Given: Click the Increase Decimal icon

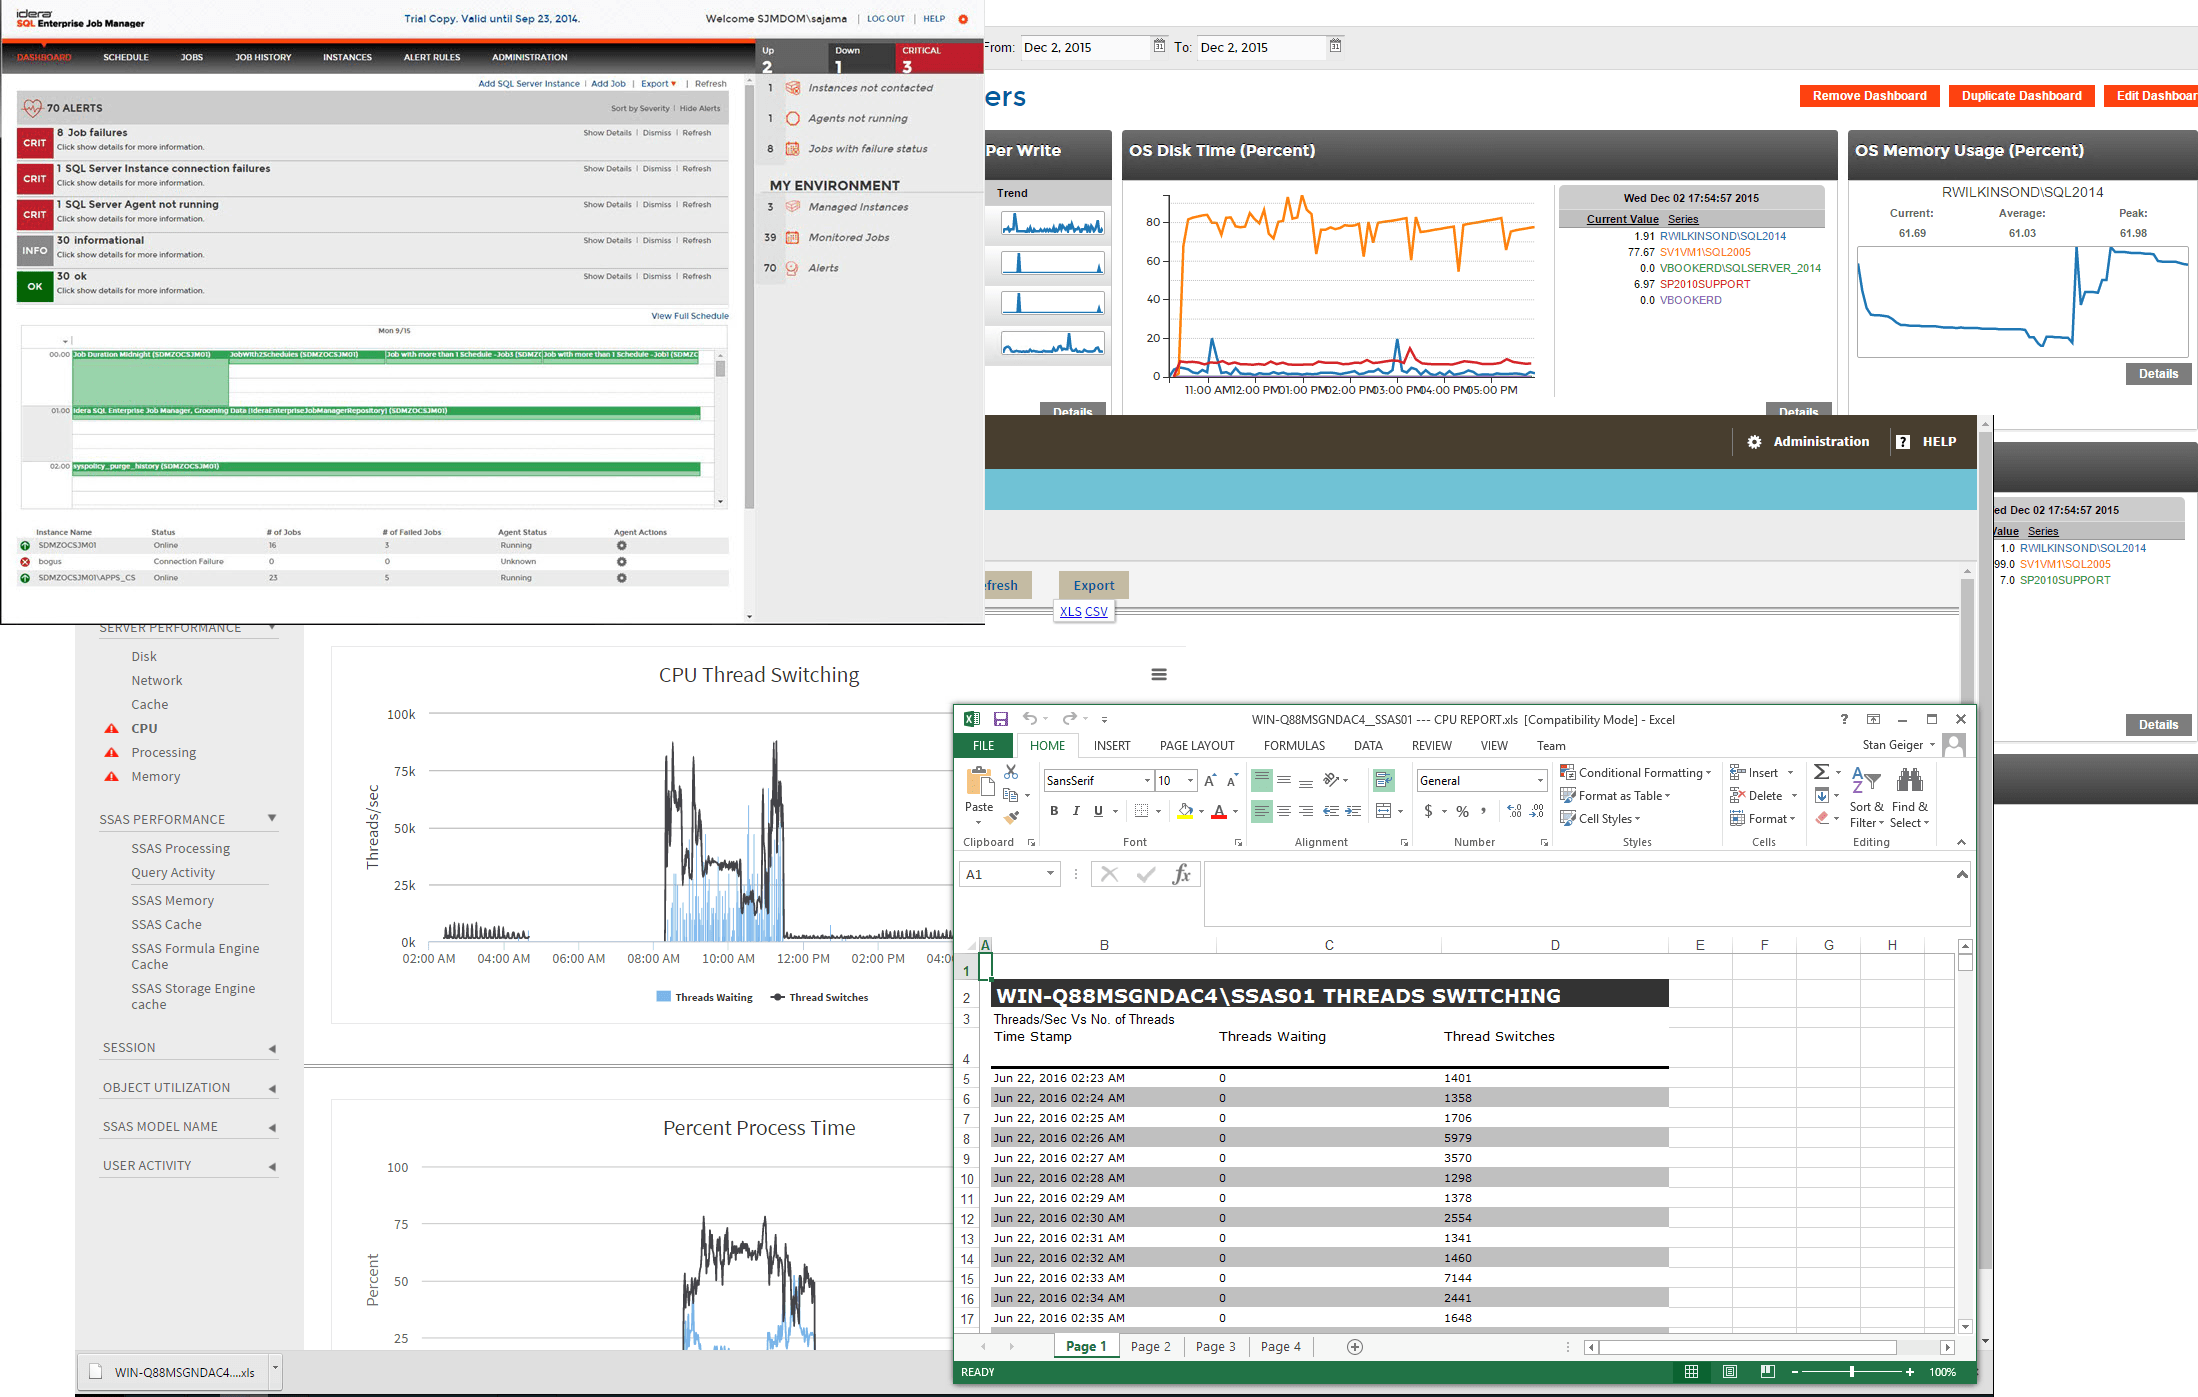Looking at the screenshot, I should pyautogui.click(x=1514, y=811).
